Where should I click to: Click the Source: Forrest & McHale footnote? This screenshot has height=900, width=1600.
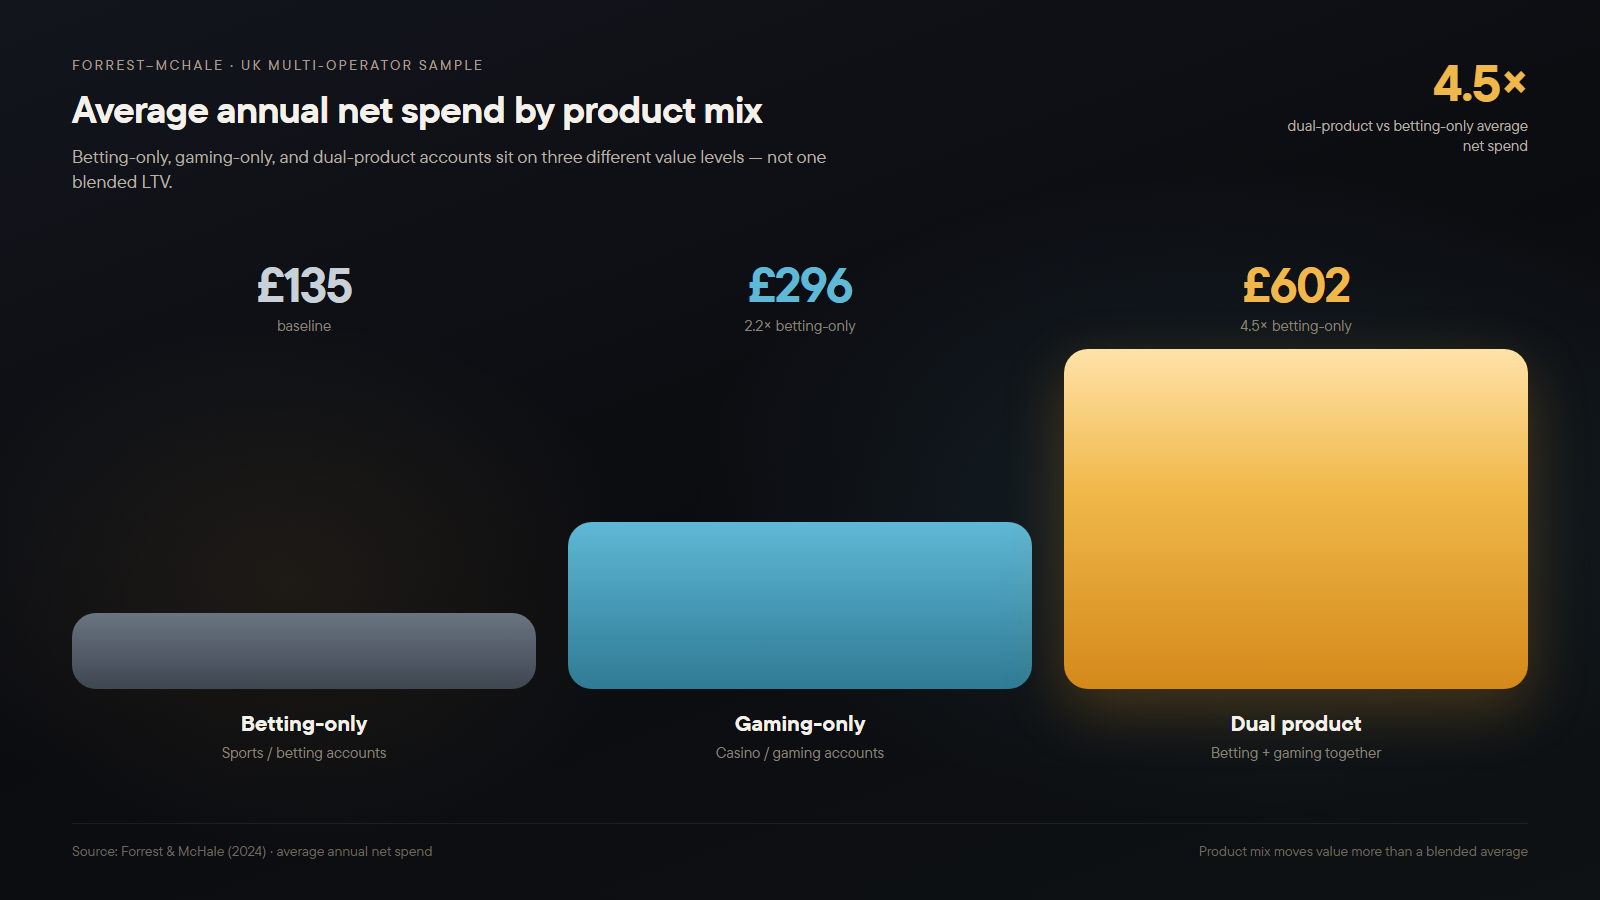tap(252, 852)
